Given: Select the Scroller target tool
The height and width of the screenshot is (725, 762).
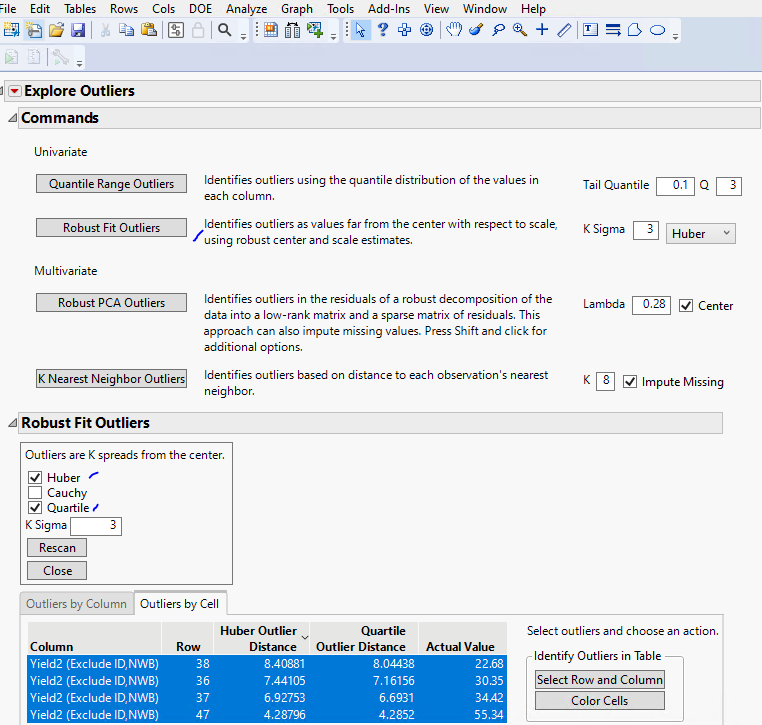Looking at the screenshot, I should (426, 30).
